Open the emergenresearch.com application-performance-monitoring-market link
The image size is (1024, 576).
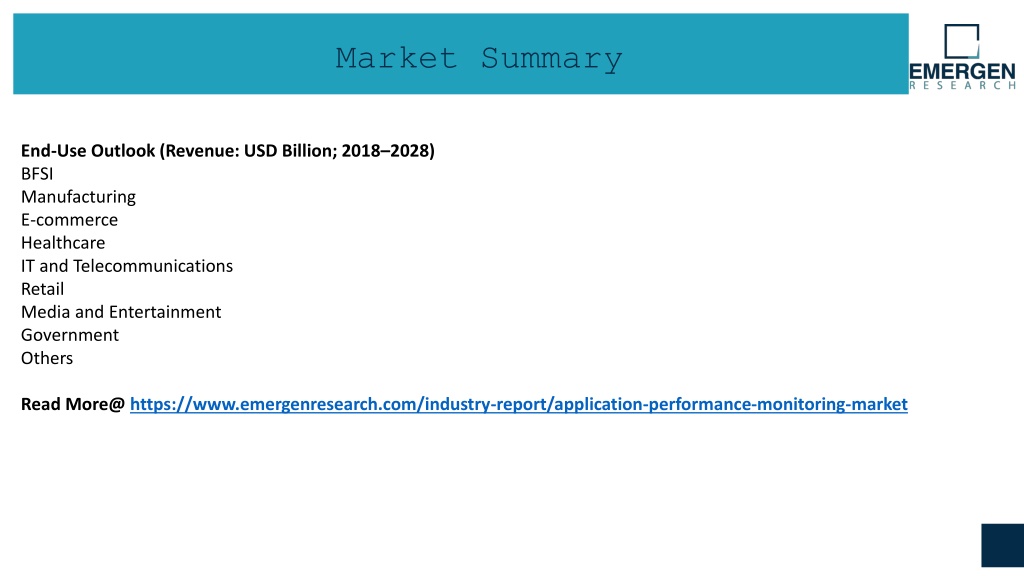519,404
